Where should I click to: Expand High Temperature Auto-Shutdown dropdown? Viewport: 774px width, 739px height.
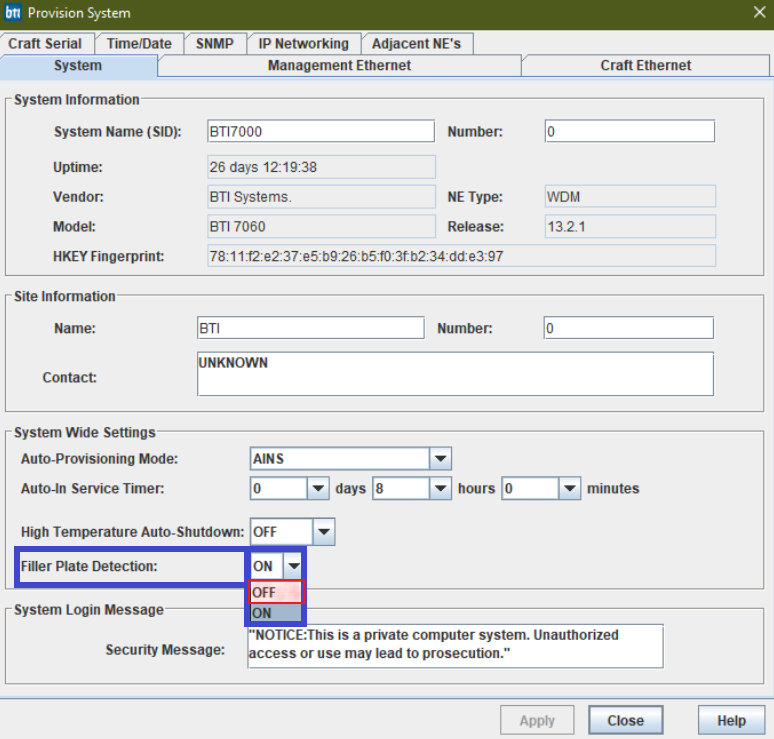324,531
